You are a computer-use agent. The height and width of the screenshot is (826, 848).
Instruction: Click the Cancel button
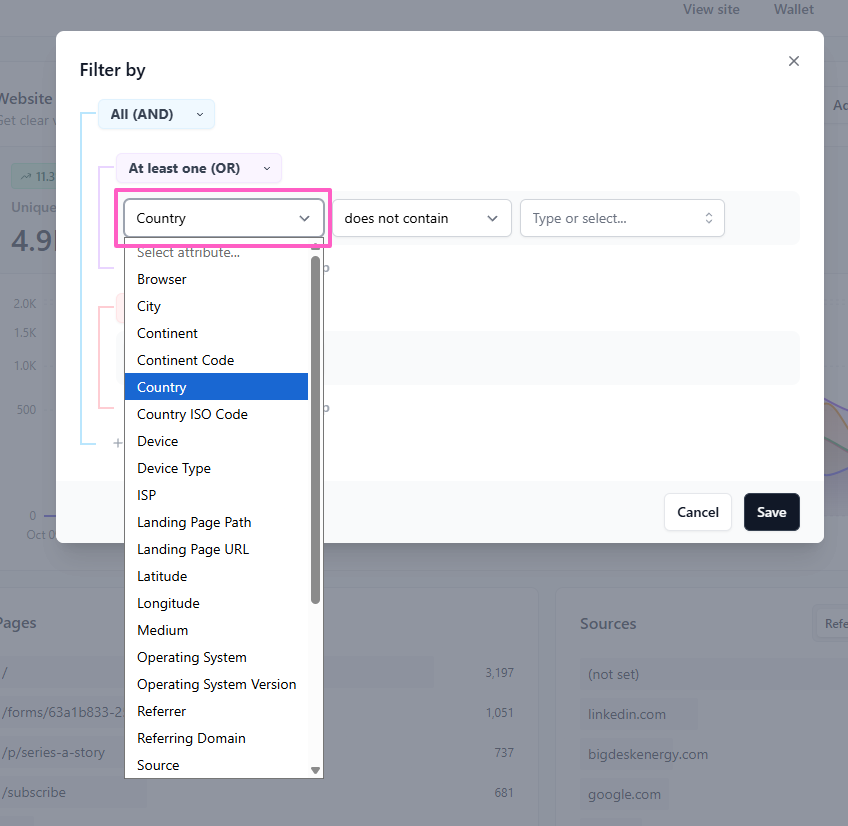coord(697,512)
